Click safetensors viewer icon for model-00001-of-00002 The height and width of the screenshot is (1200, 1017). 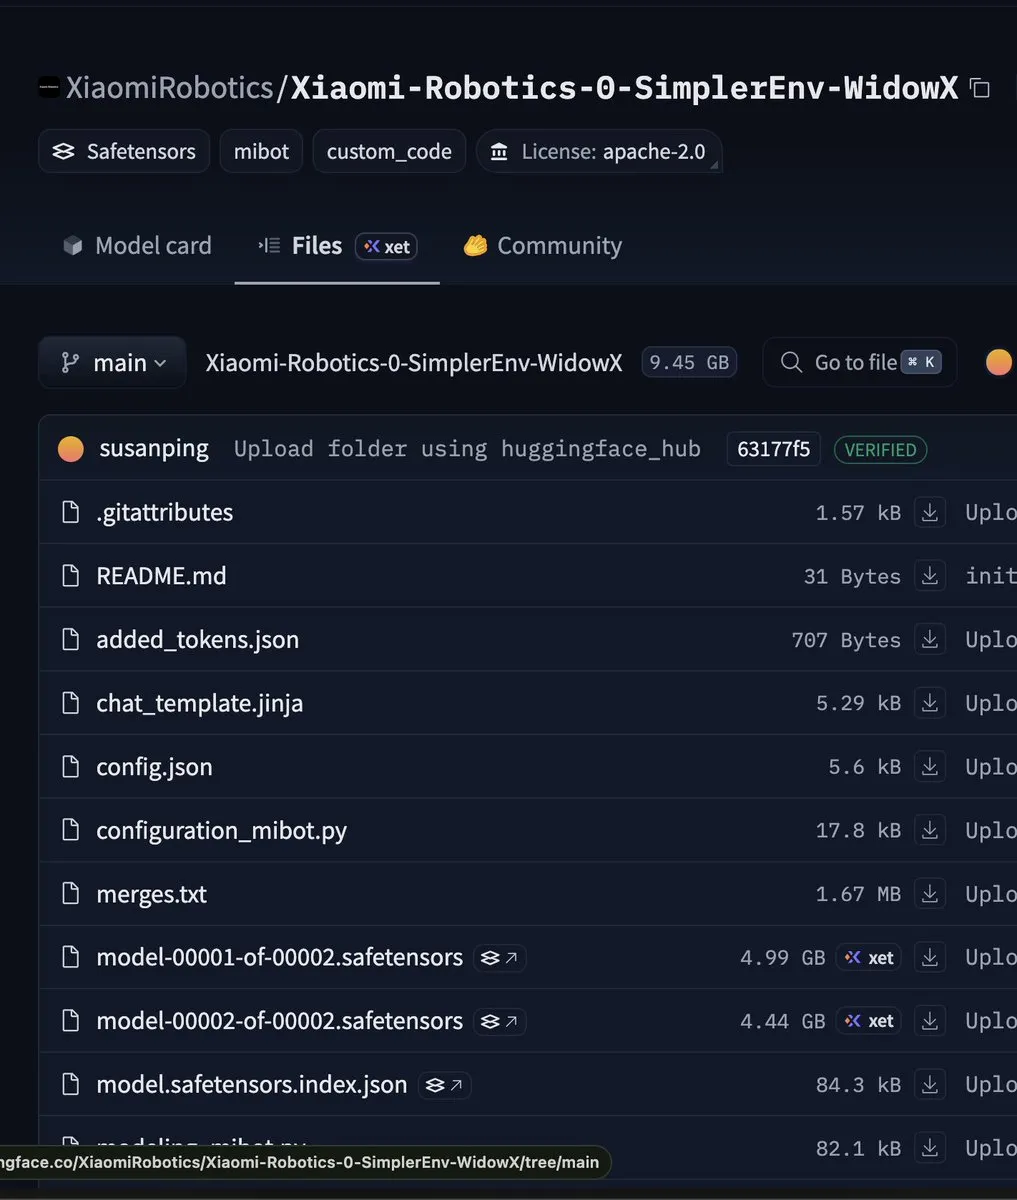point(499,958)
